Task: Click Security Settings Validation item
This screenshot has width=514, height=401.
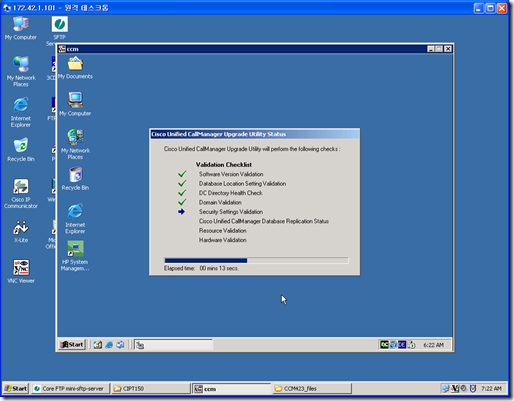Action: pyautogui.click(x=231, y=212)
